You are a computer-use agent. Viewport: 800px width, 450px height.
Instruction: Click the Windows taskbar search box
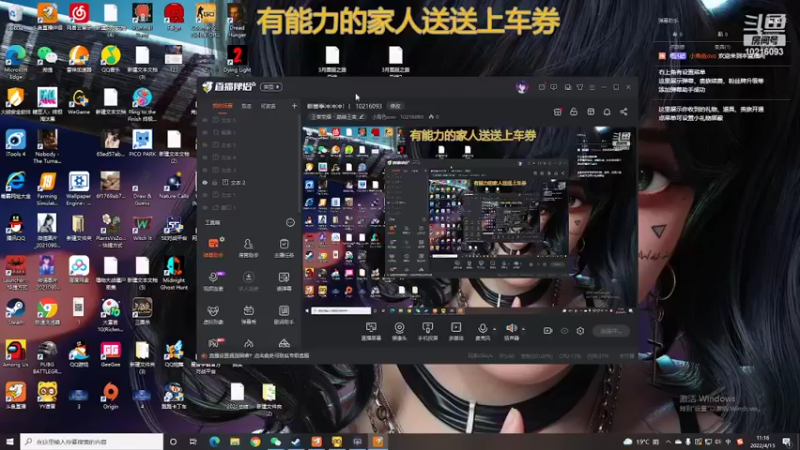92,442
